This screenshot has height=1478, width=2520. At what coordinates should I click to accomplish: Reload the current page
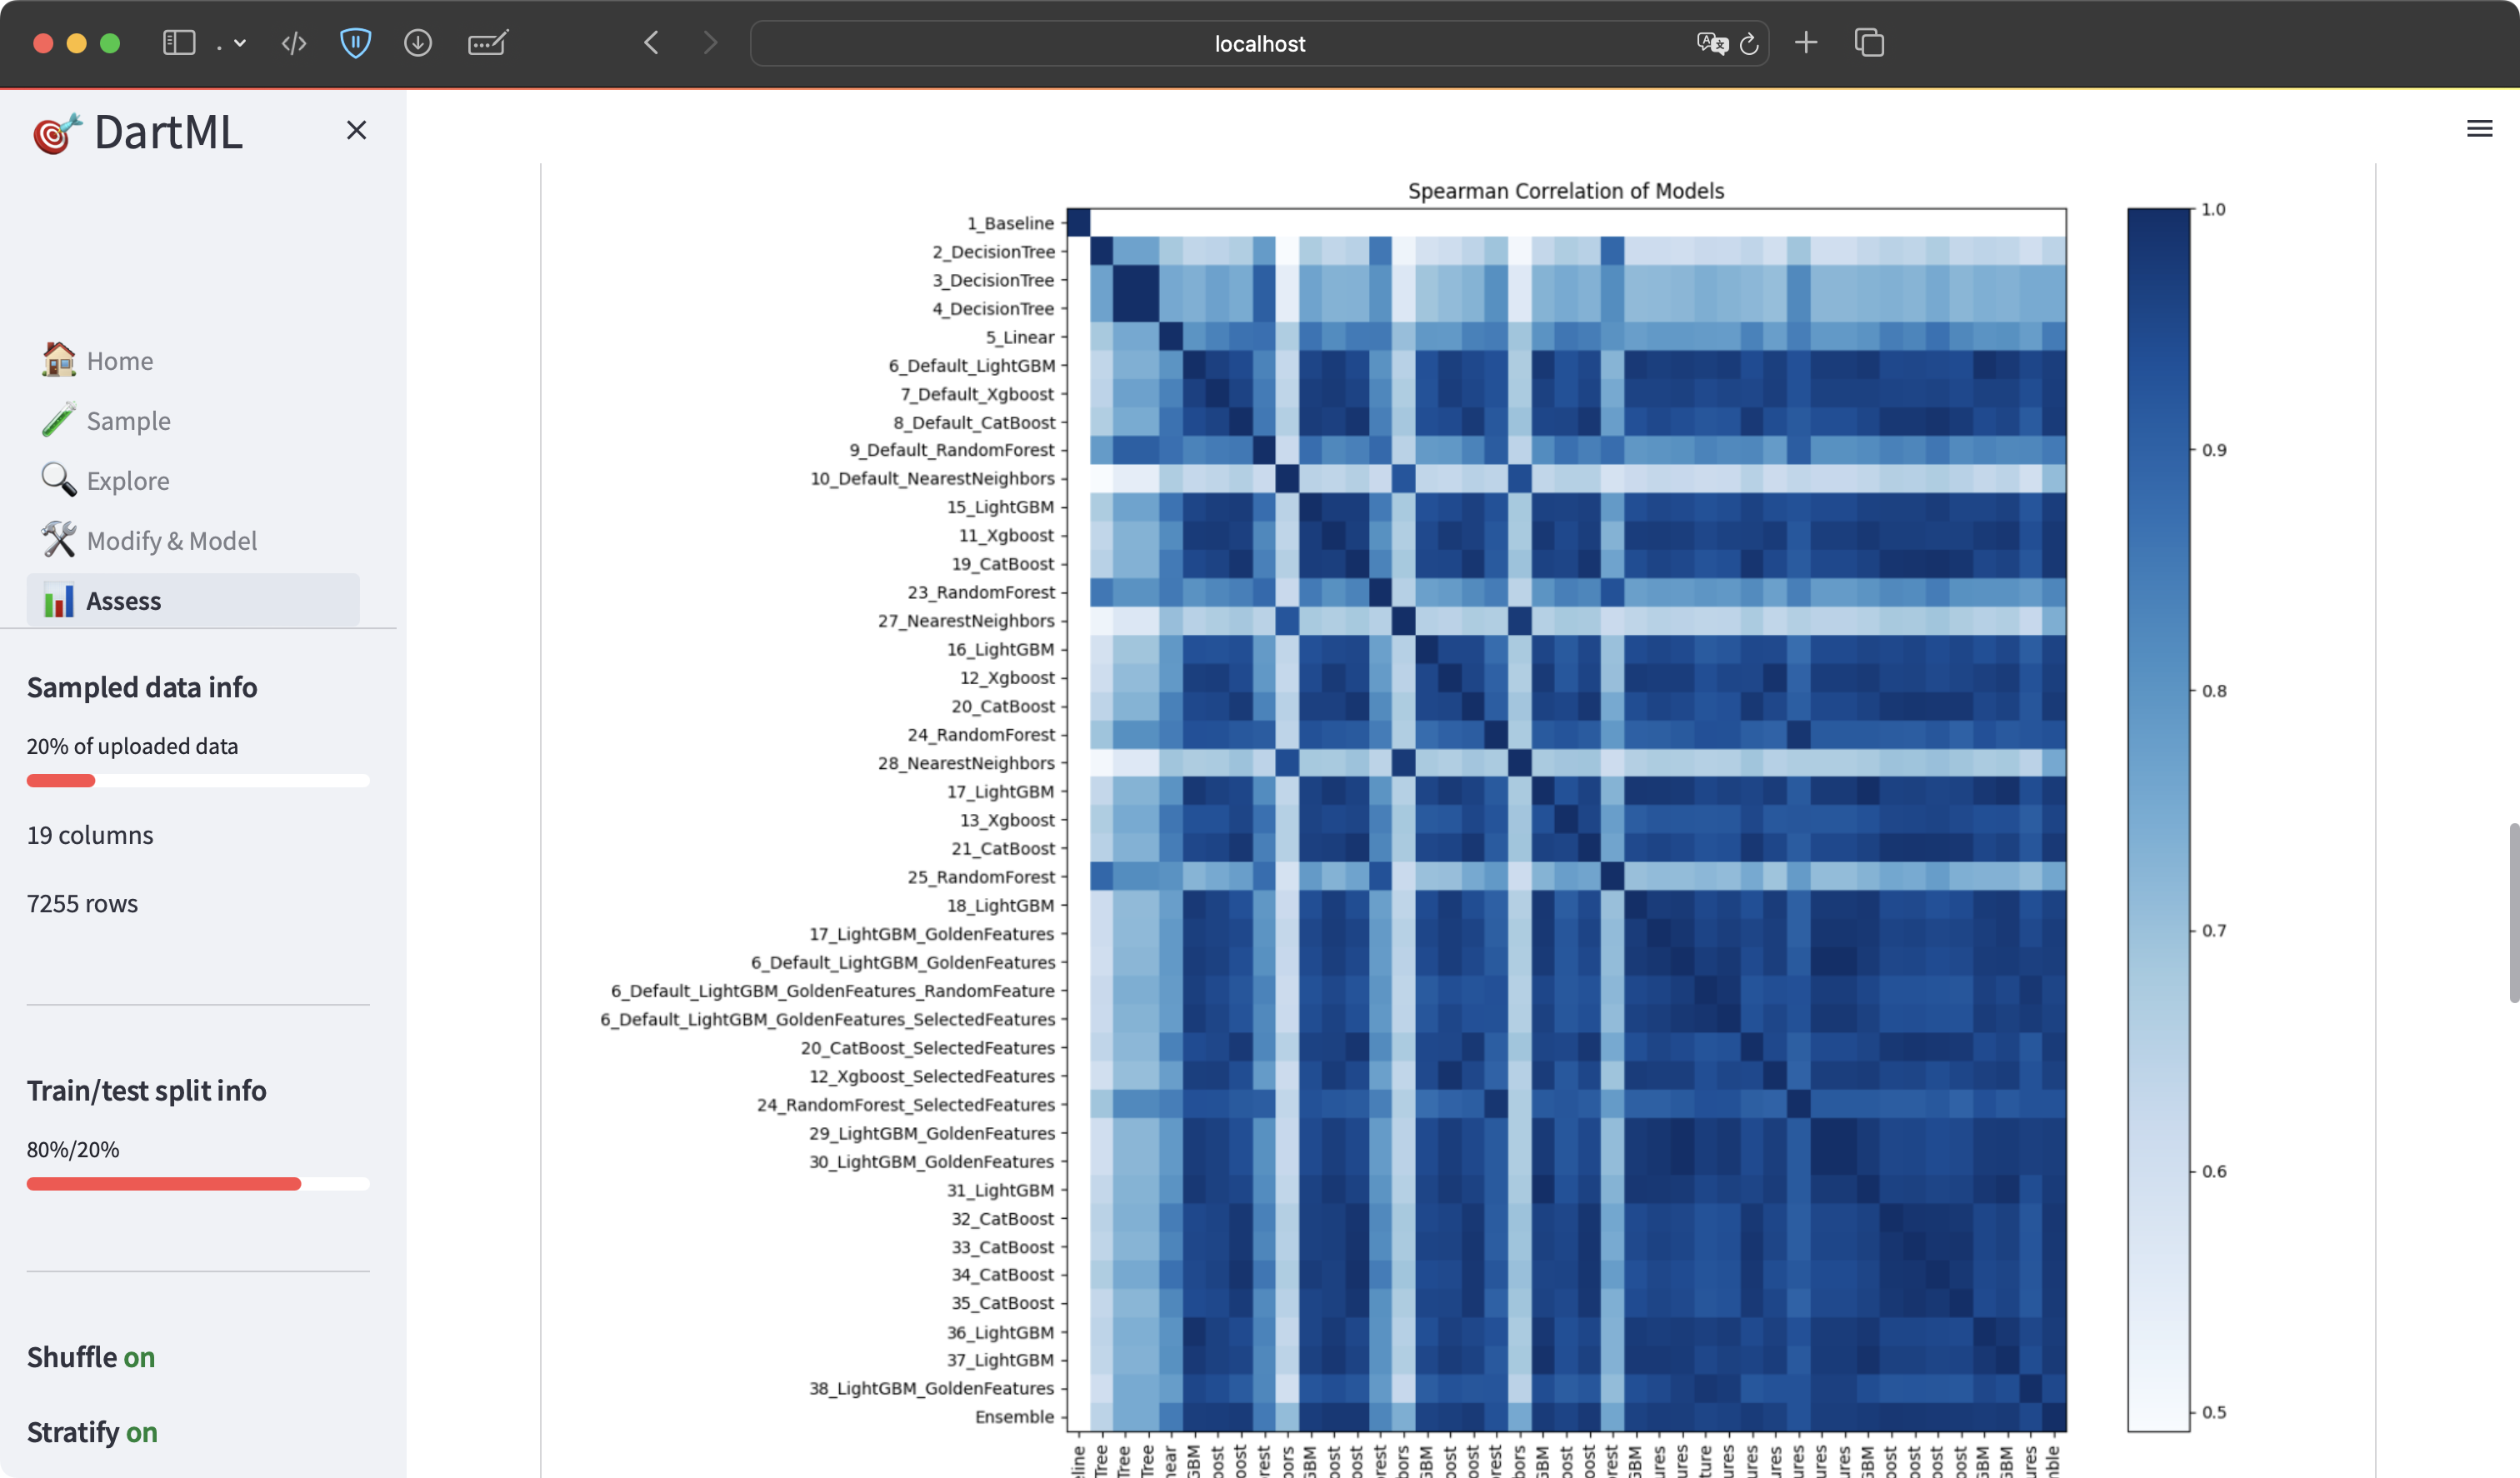click(x=1749, y=44)
